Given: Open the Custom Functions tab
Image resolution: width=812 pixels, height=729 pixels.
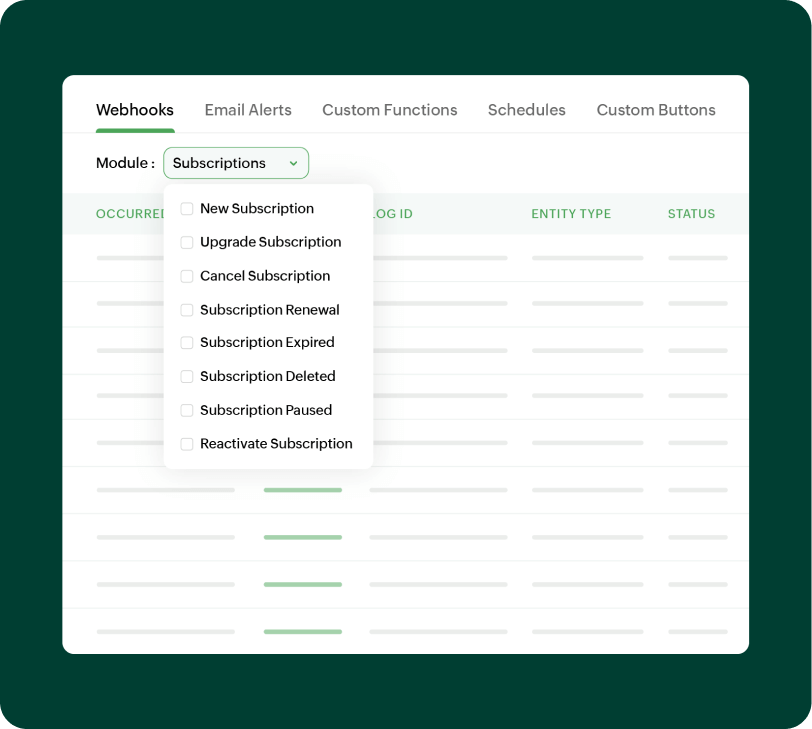Looking at the screenshot, I should (x=389, y=110).
